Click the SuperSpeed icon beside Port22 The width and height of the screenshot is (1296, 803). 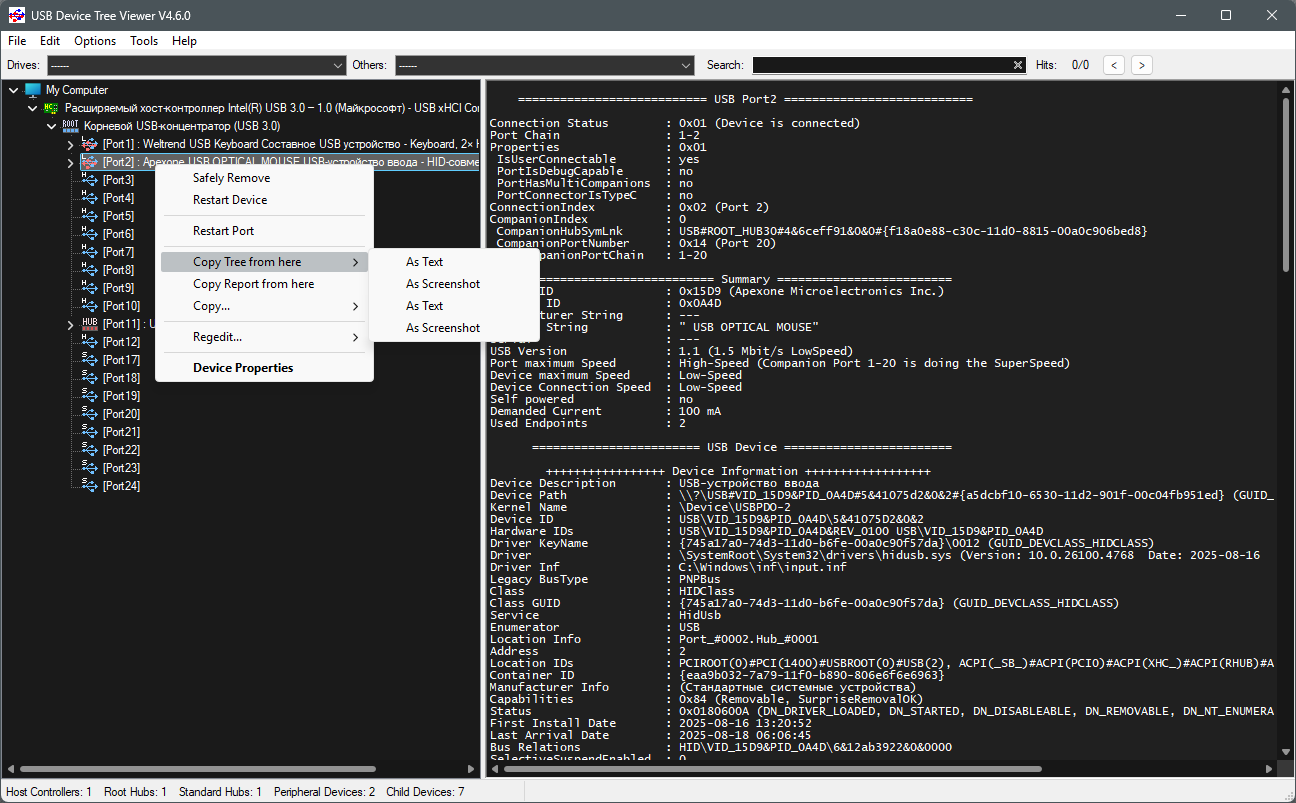tap(89, 450)
